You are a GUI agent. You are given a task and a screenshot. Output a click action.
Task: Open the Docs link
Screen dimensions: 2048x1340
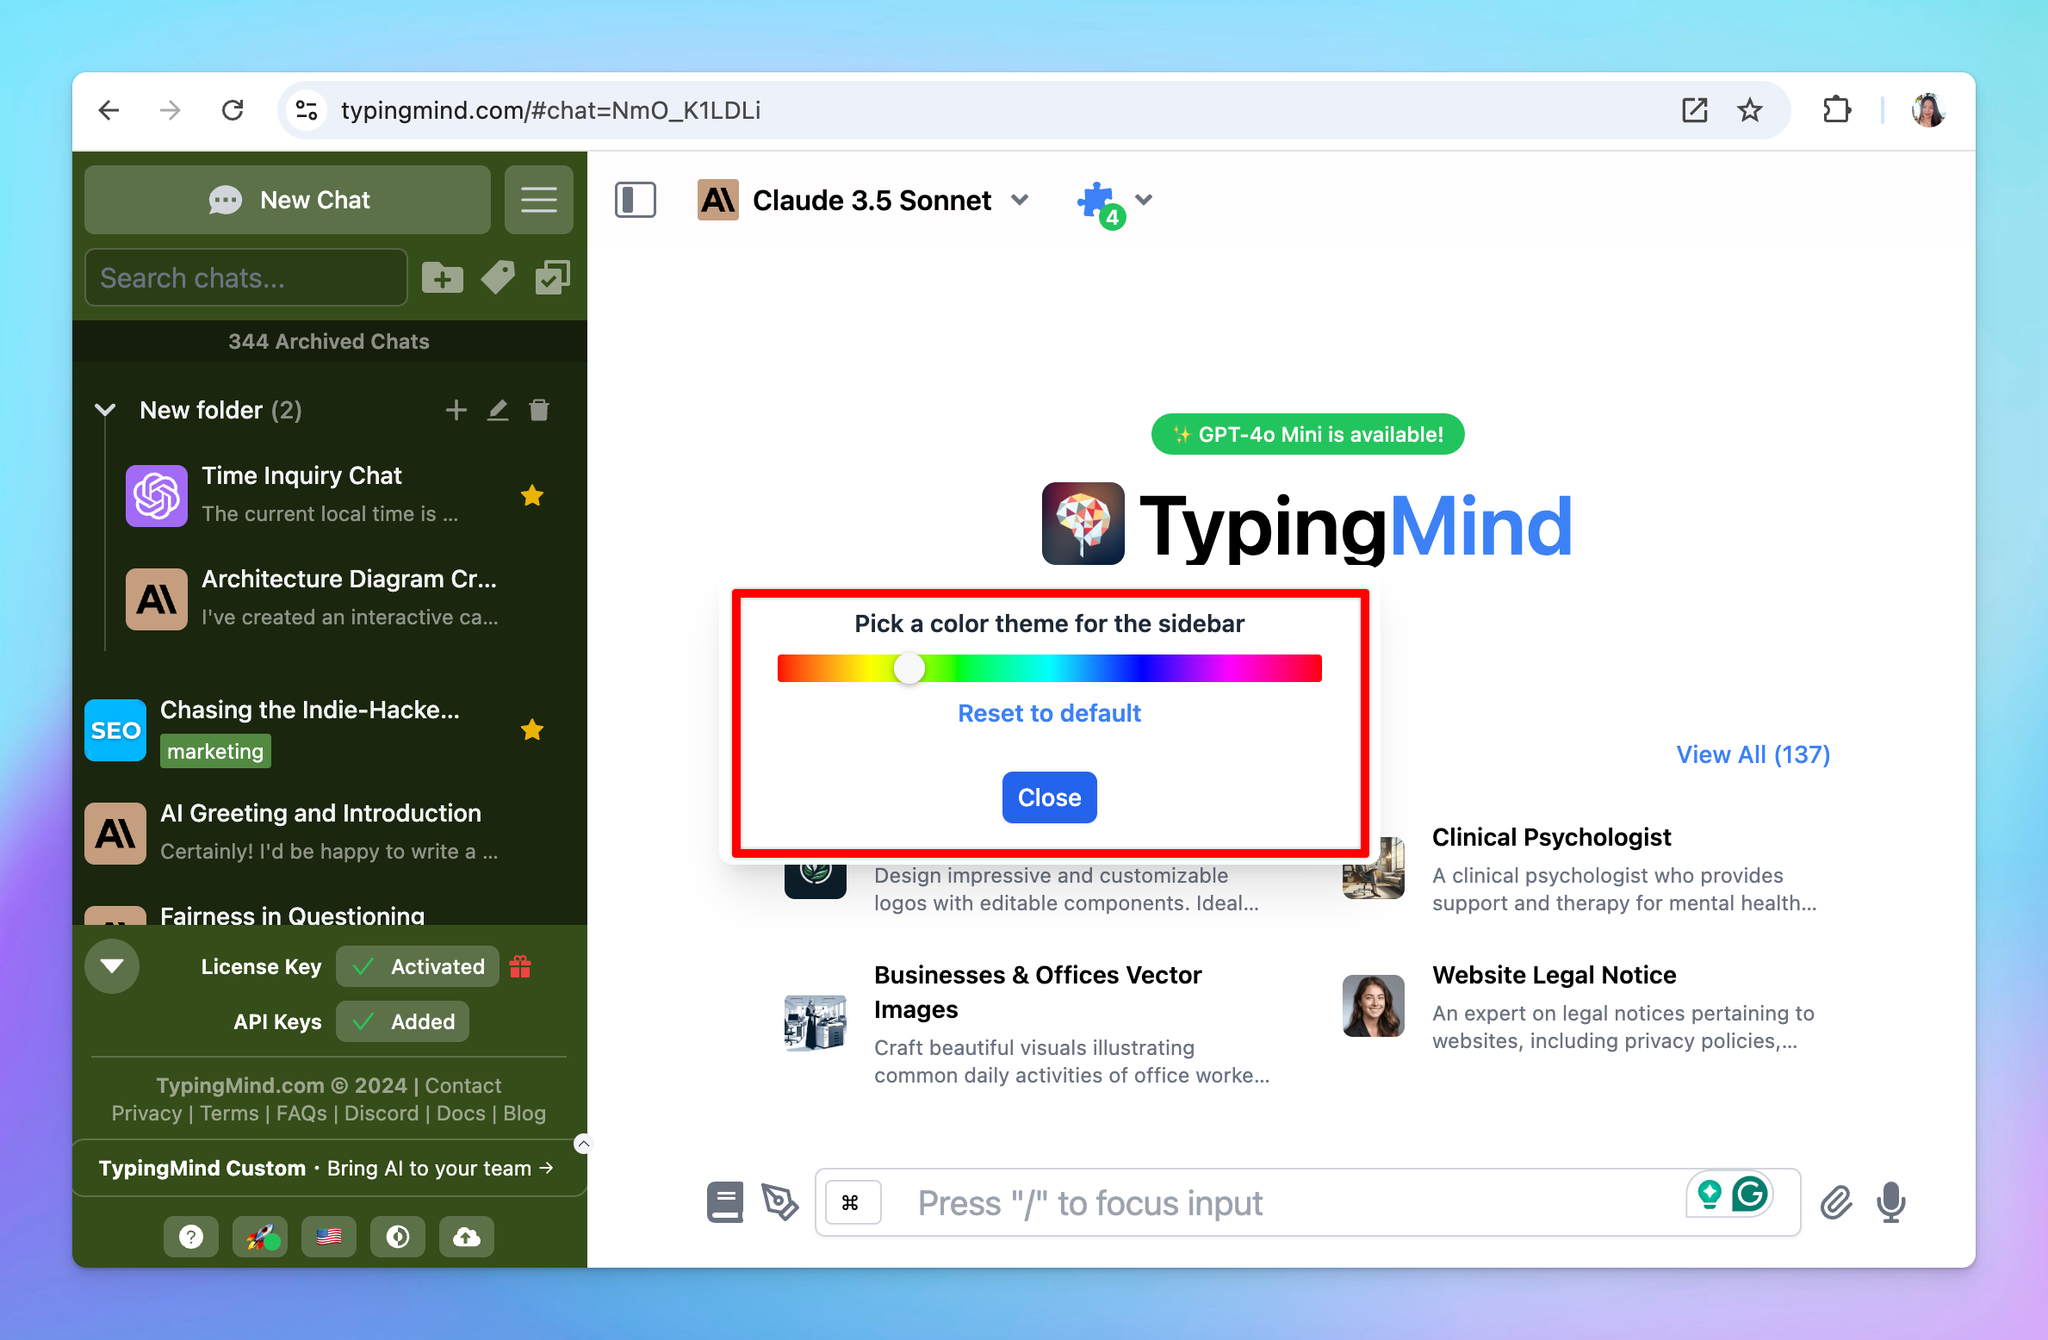461,1113
